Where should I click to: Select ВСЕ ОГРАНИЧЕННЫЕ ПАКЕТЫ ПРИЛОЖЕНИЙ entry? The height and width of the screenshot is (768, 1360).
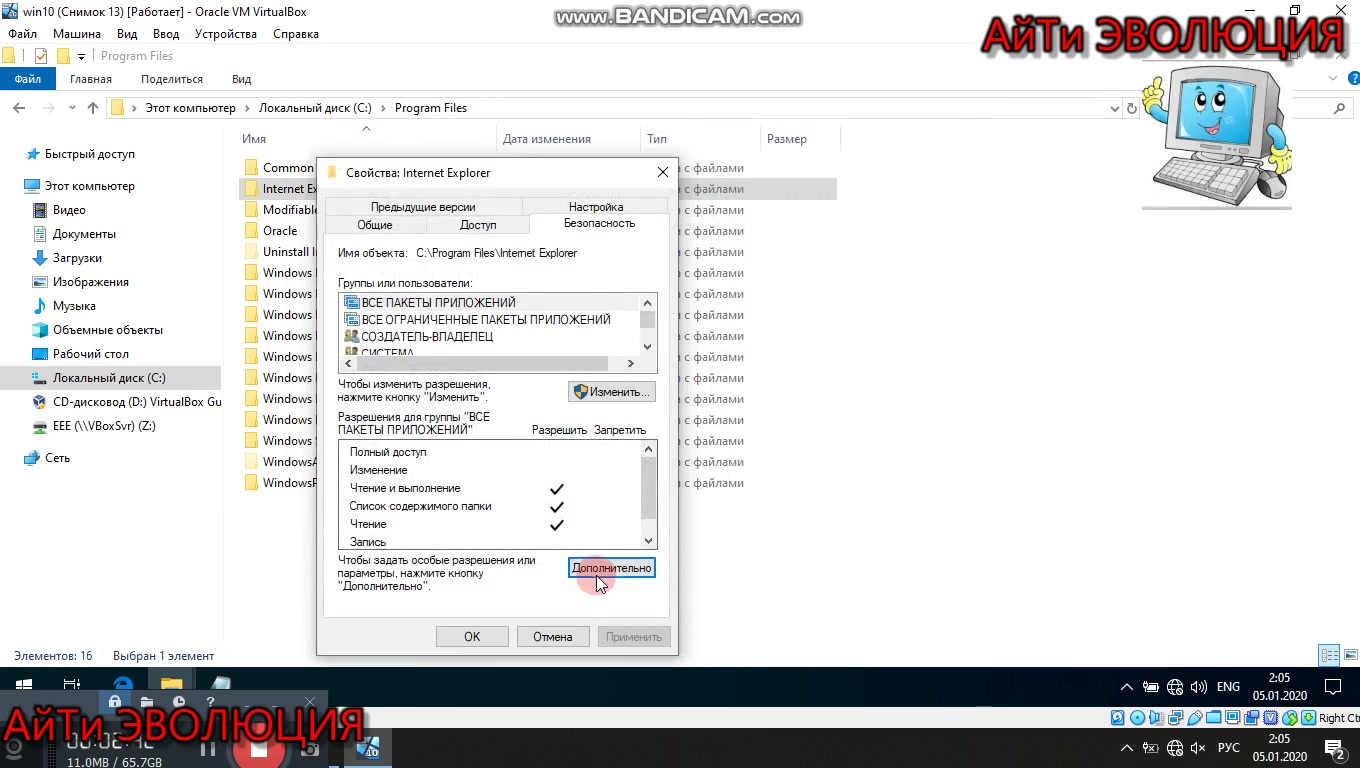click(x=486, y=320)
